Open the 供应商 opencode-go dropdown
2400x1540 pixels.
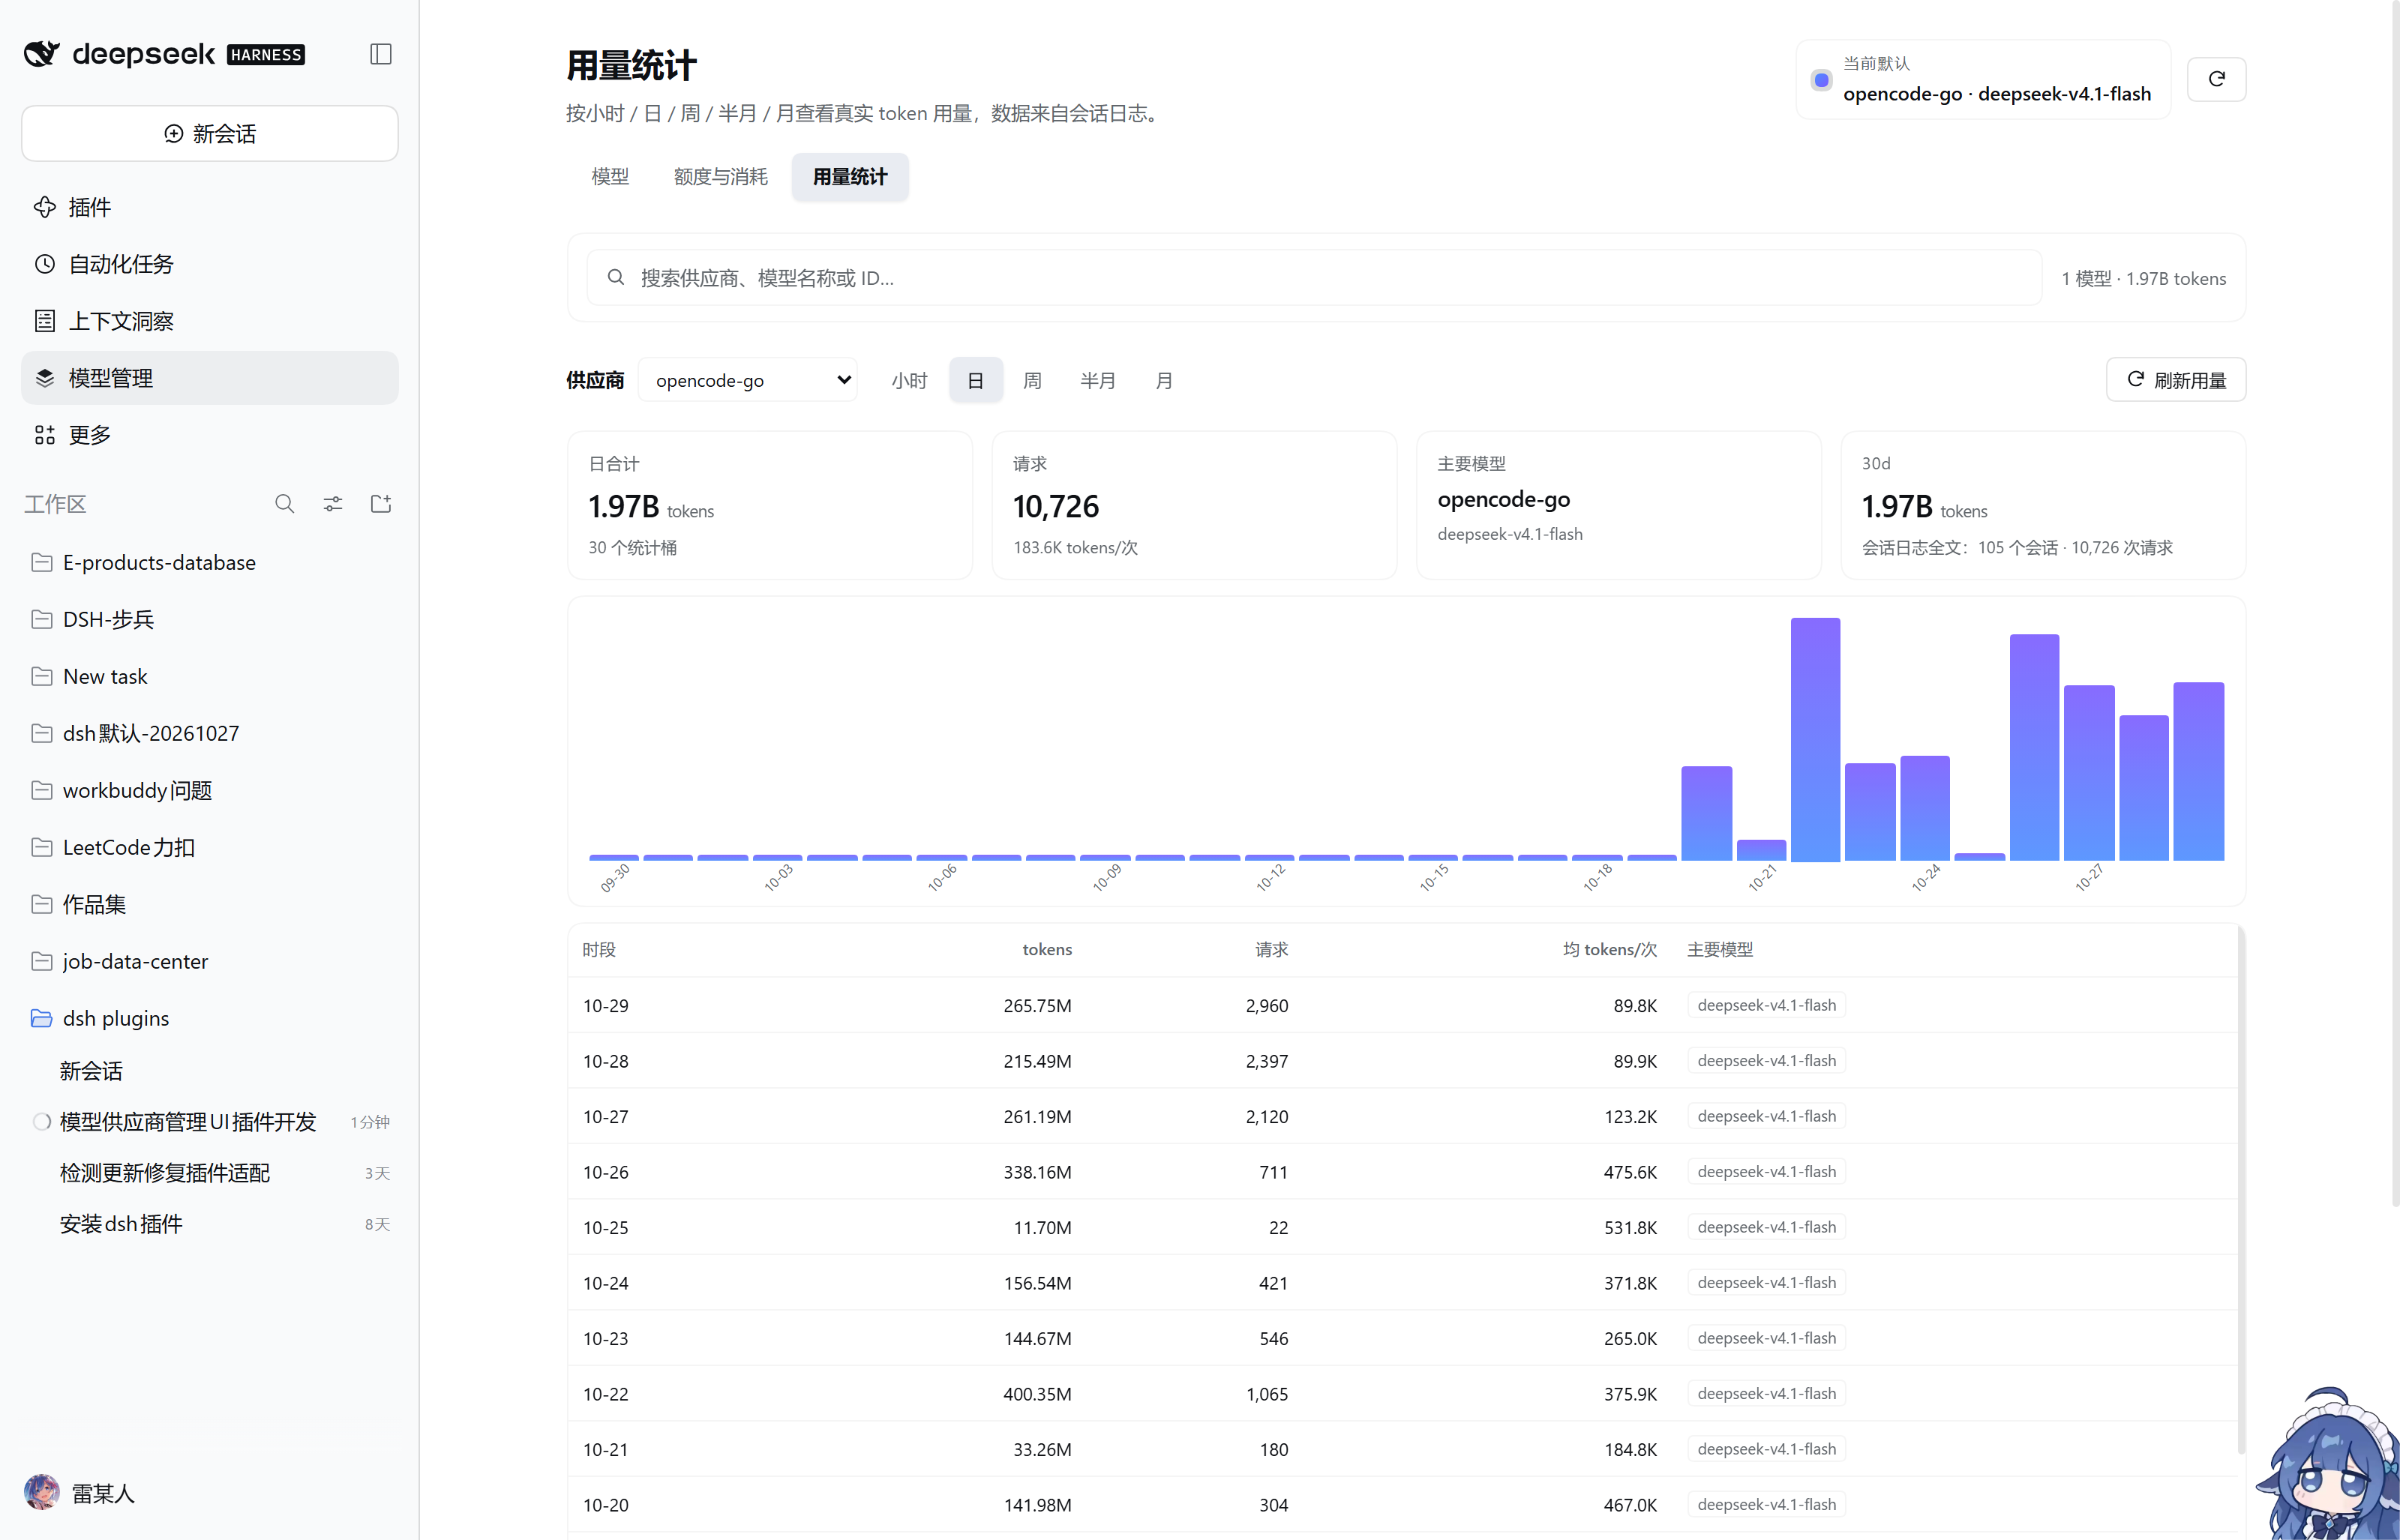pyautogui.click(x=748, y=380)
